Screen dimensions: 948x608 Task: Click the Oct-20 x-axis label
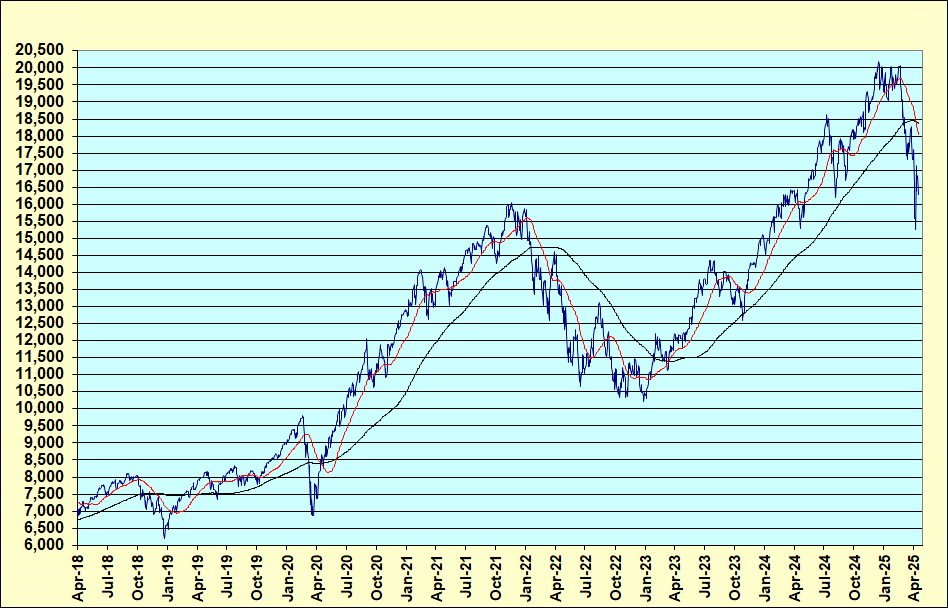(377, 578)
